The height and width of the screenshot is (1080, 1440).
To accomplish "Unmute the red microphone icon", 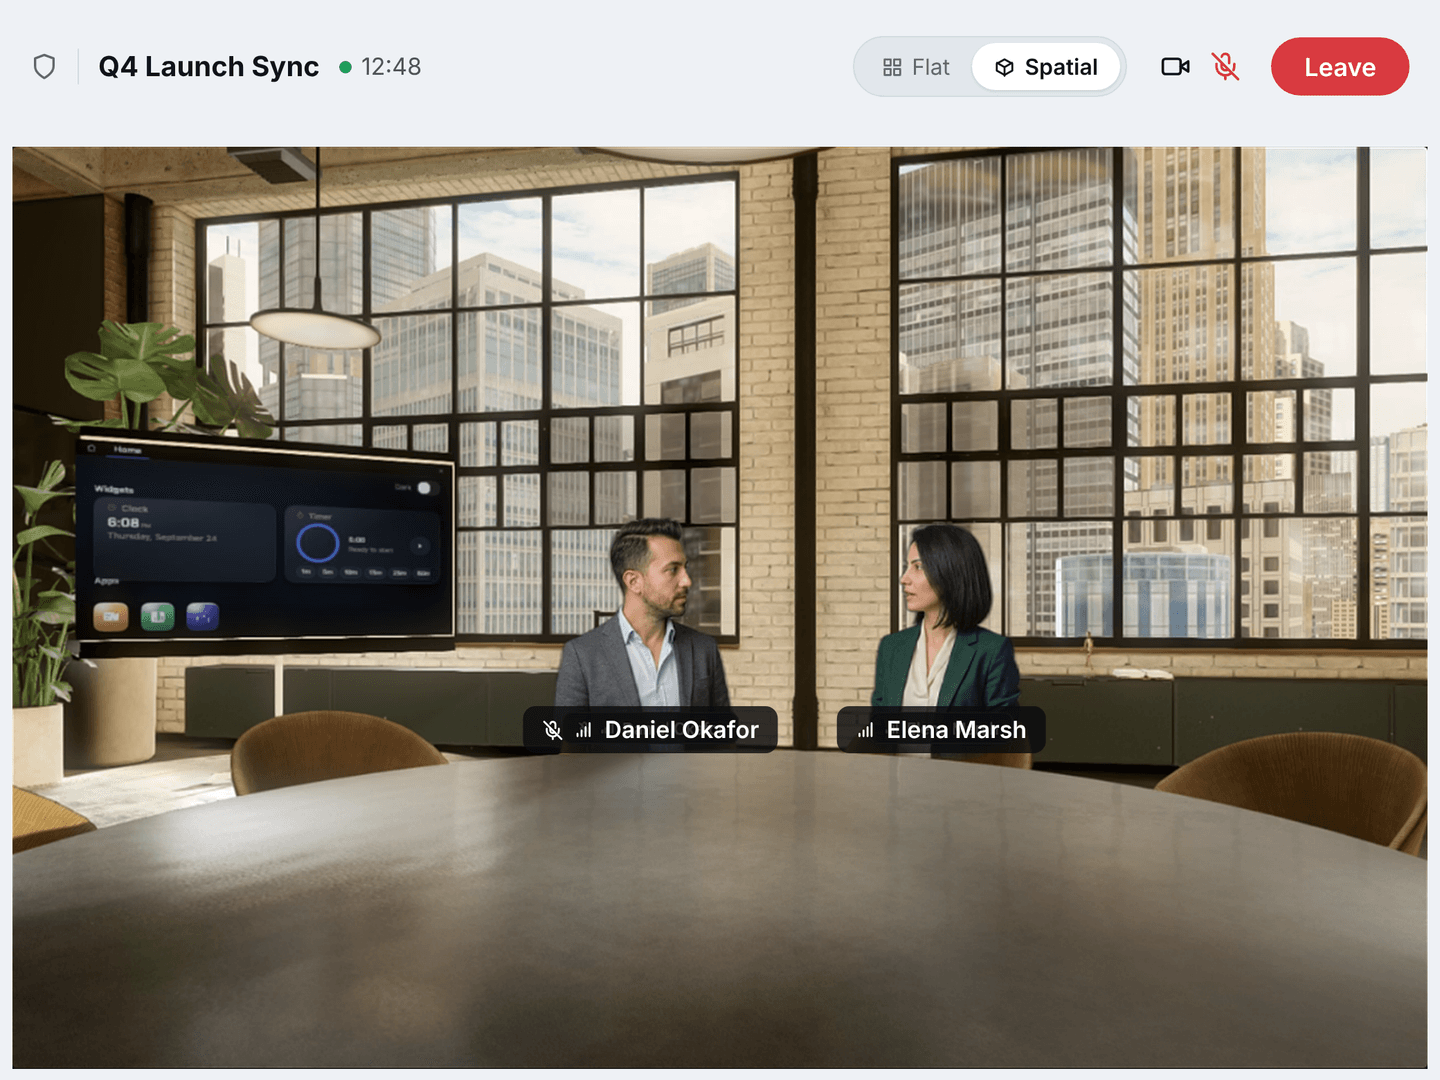I will (x=1225, y=67).
